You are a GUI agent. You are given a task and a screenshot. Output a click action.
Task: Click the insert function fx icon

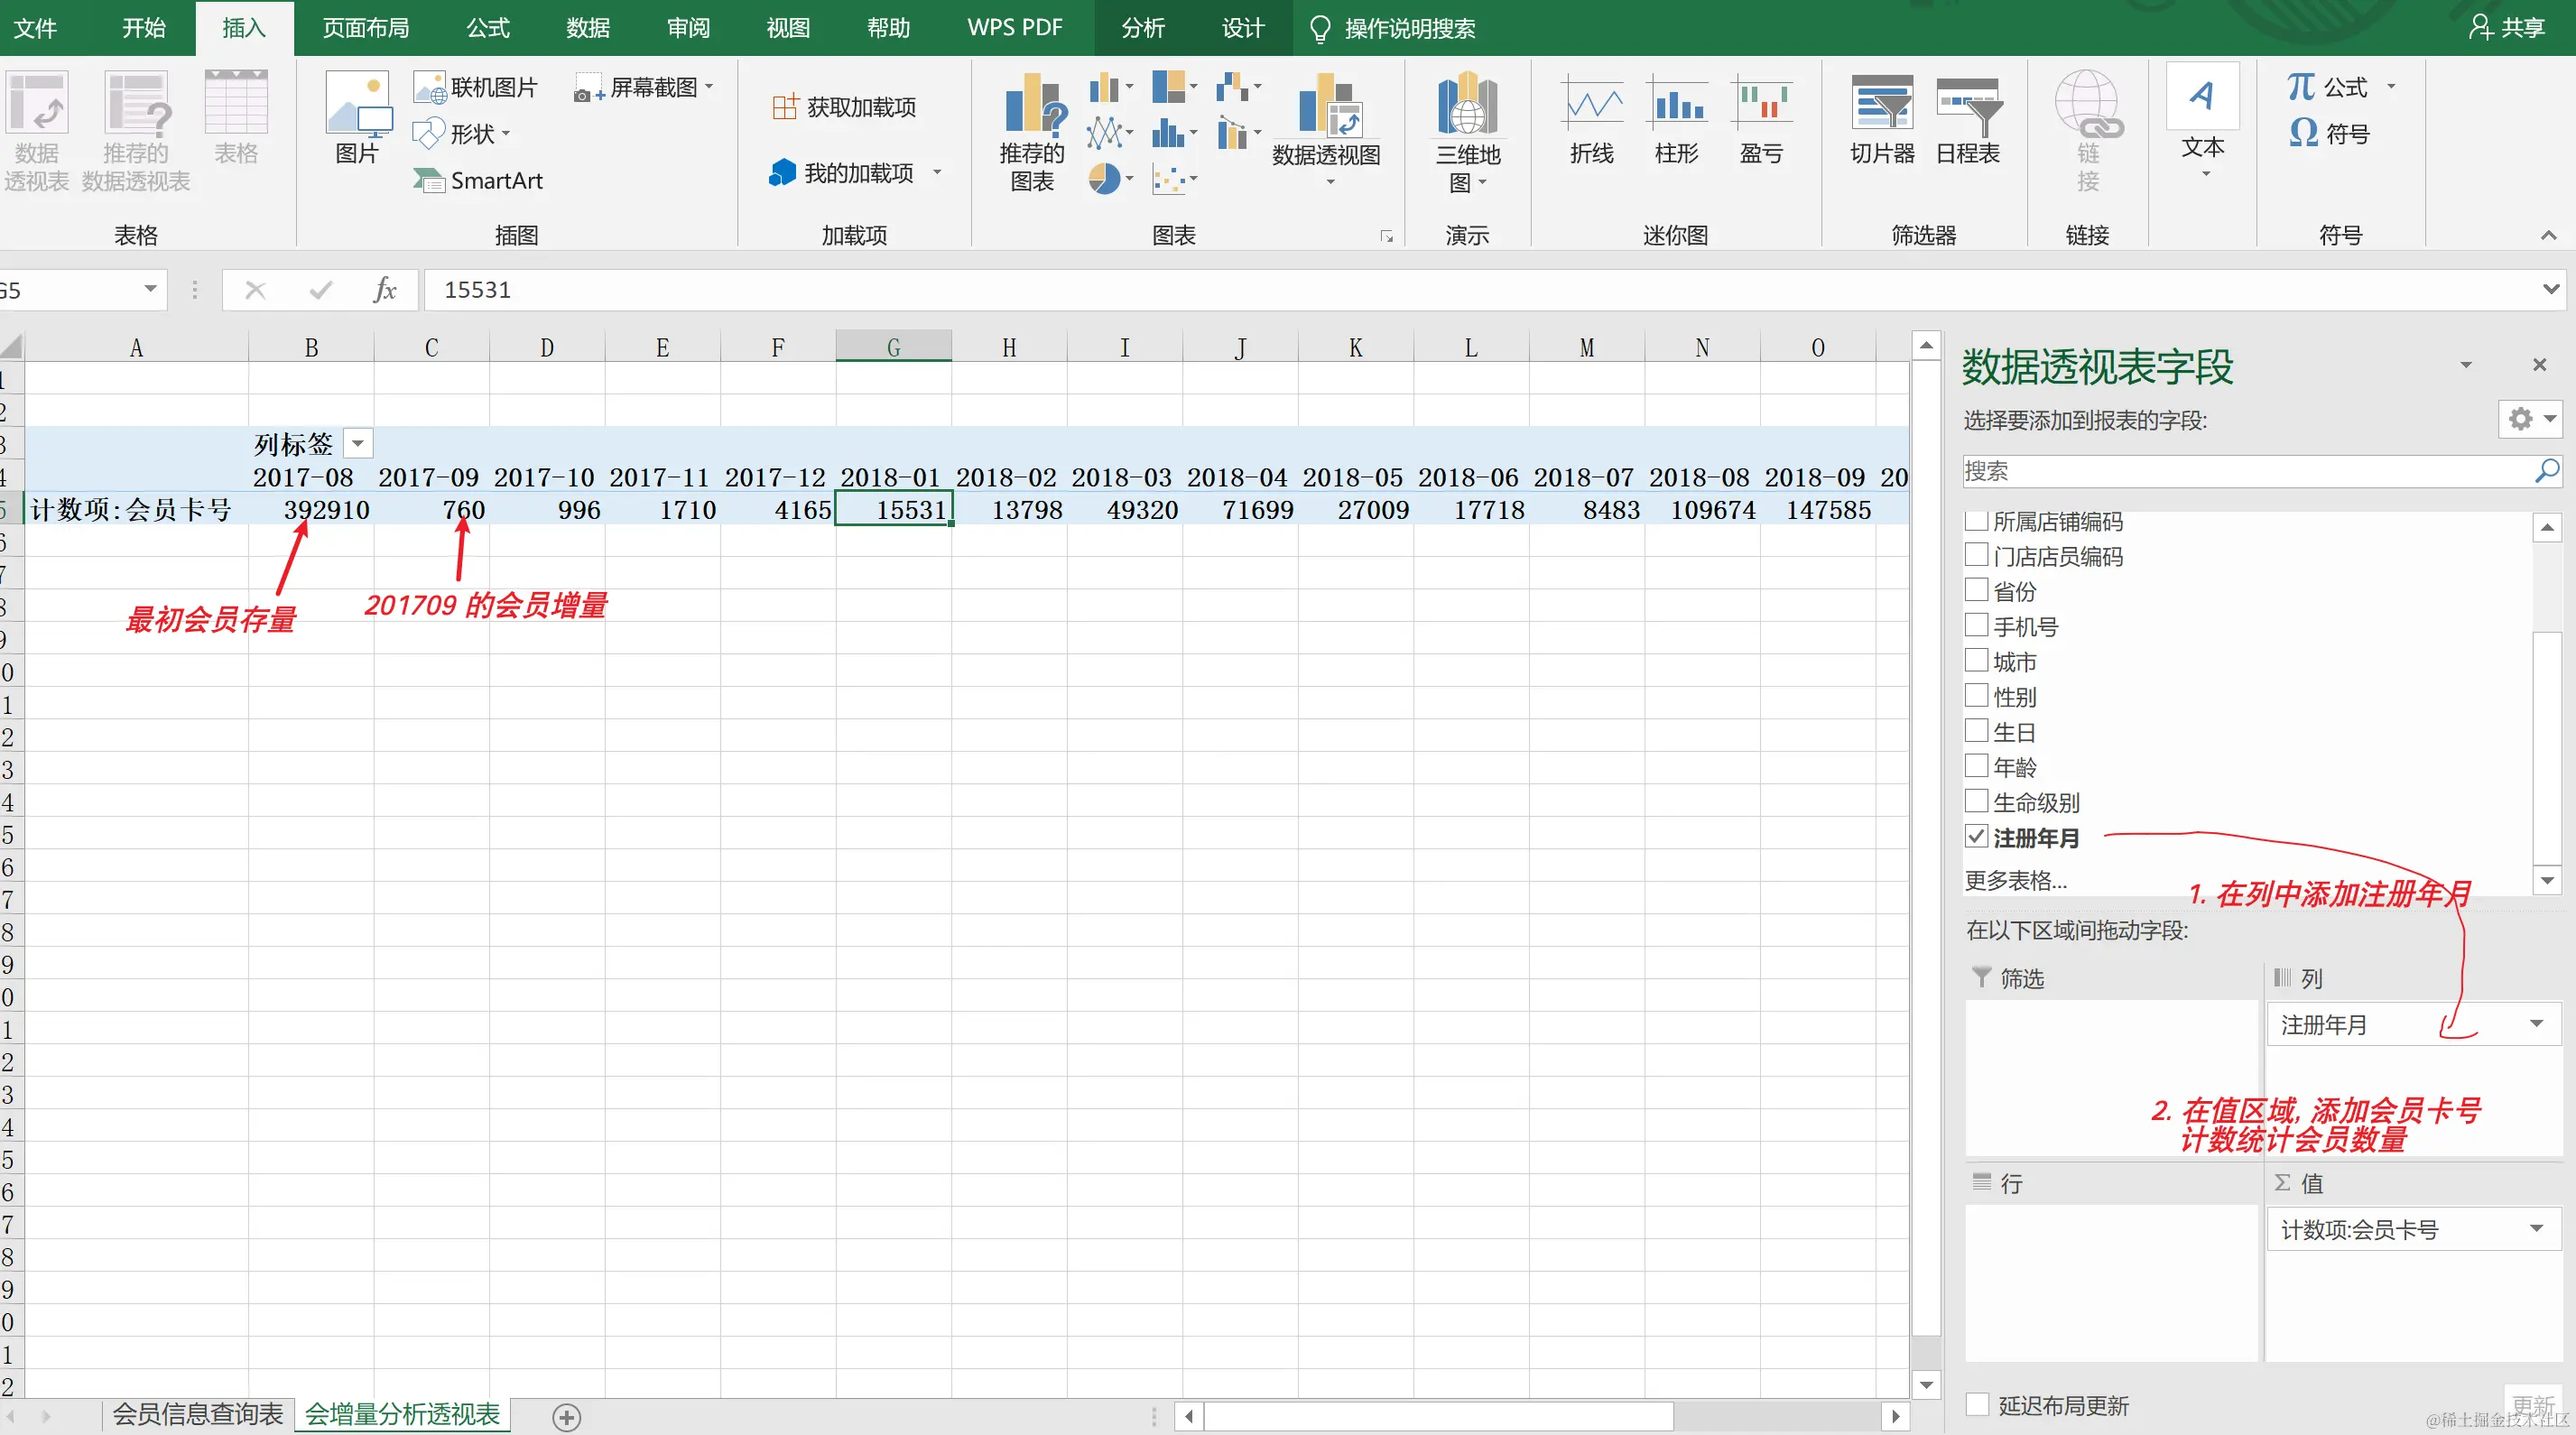pyautogui.click(x=385, y=290)
